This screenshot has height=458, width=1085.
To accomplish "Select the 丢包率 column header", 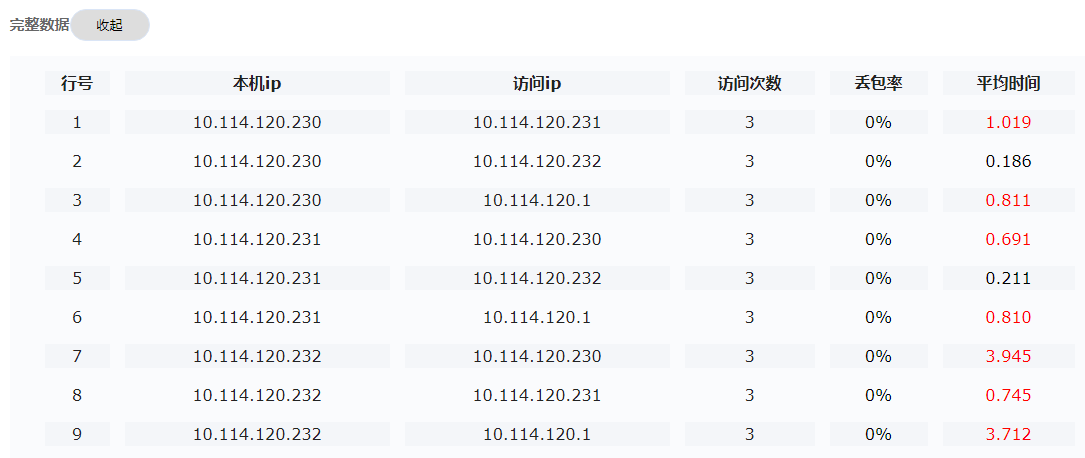I will (878, 84).
